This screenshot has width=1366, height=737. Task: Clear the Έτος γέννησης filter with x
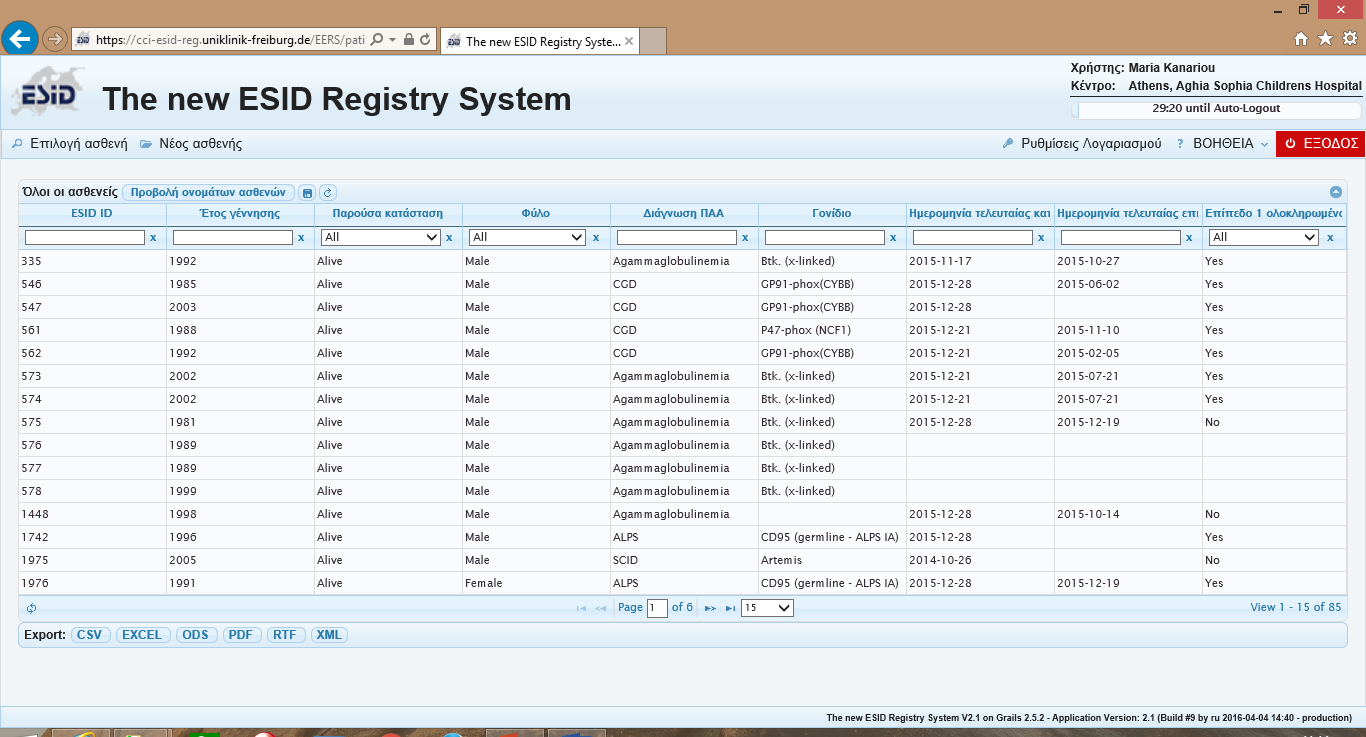coord(301,238)
